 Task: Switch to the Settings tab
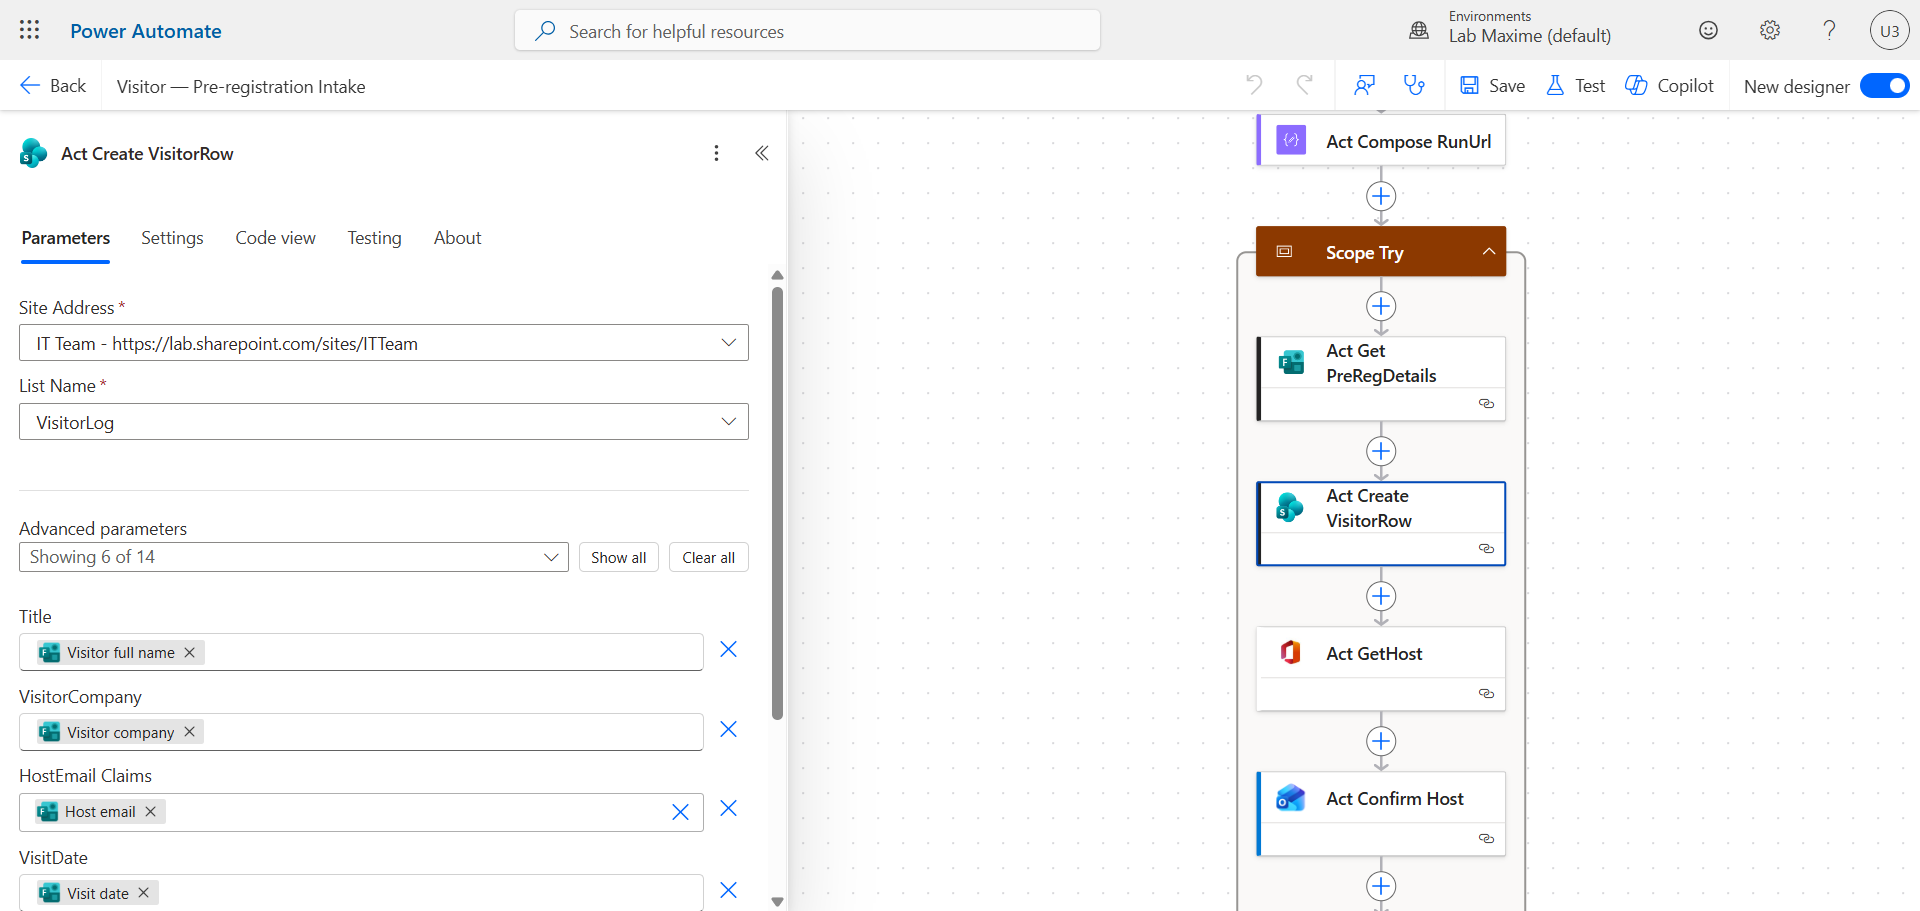tap(172, 238)
